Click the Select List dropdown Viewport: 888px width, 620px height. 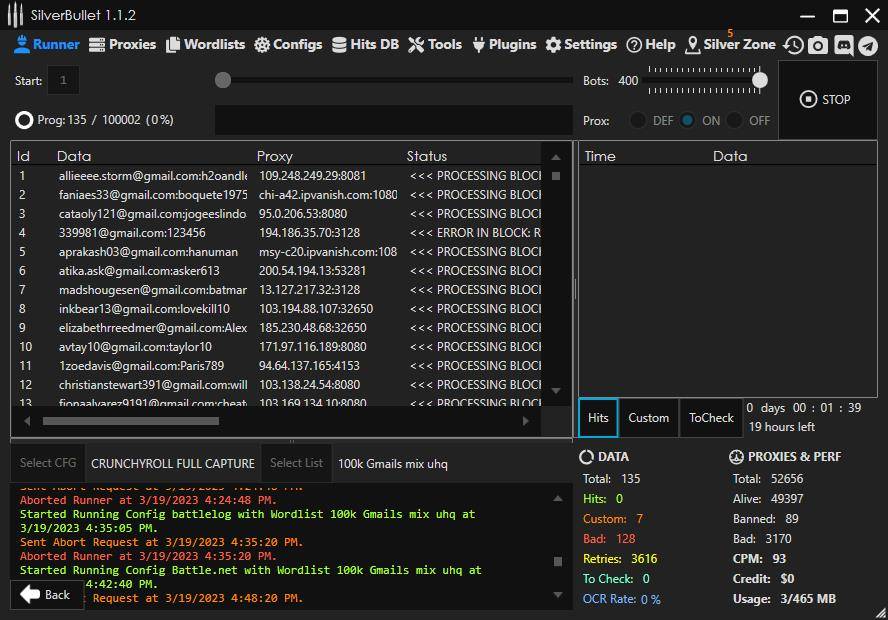[x=295, y=463]
